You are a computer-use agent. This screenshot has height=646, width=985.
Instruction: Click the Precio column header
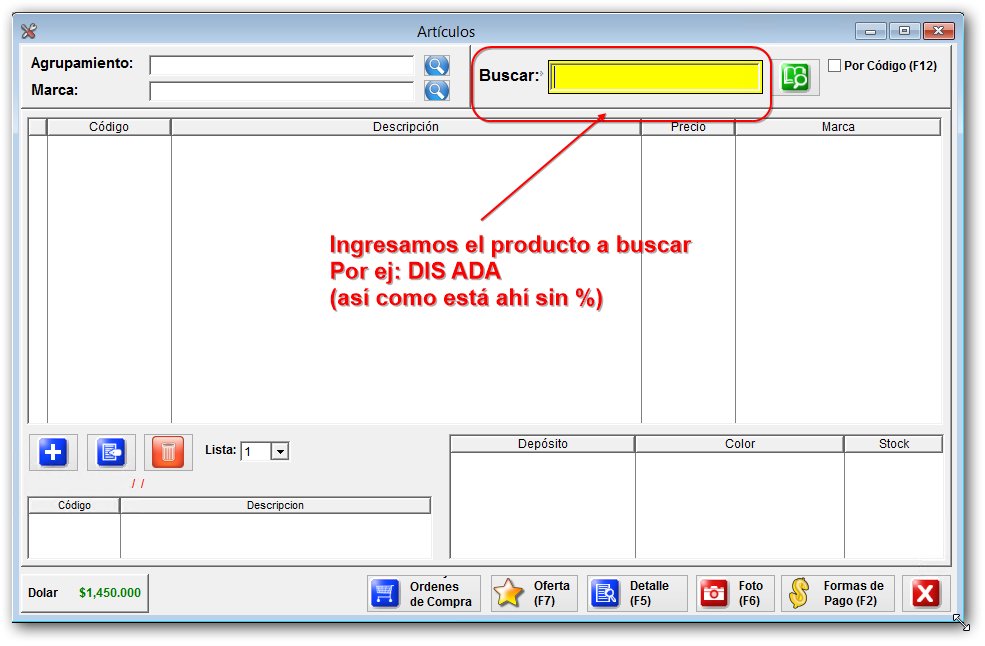coord(687,127)
